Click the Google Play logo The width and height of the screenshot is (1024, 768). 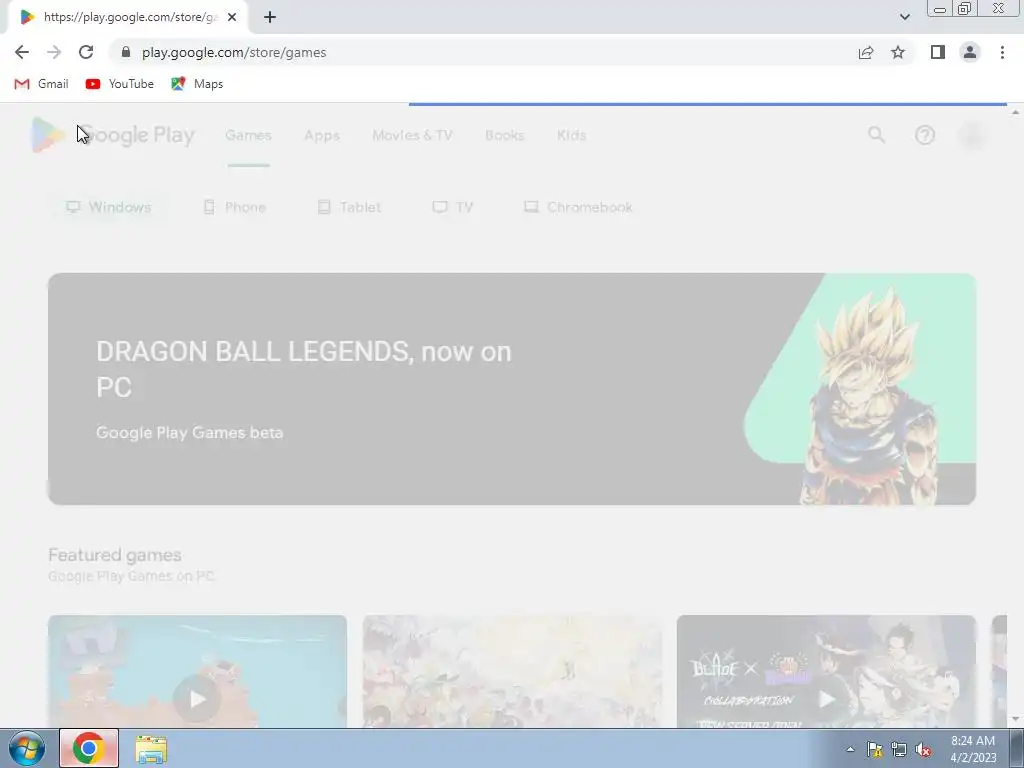(x=113, y=135)
